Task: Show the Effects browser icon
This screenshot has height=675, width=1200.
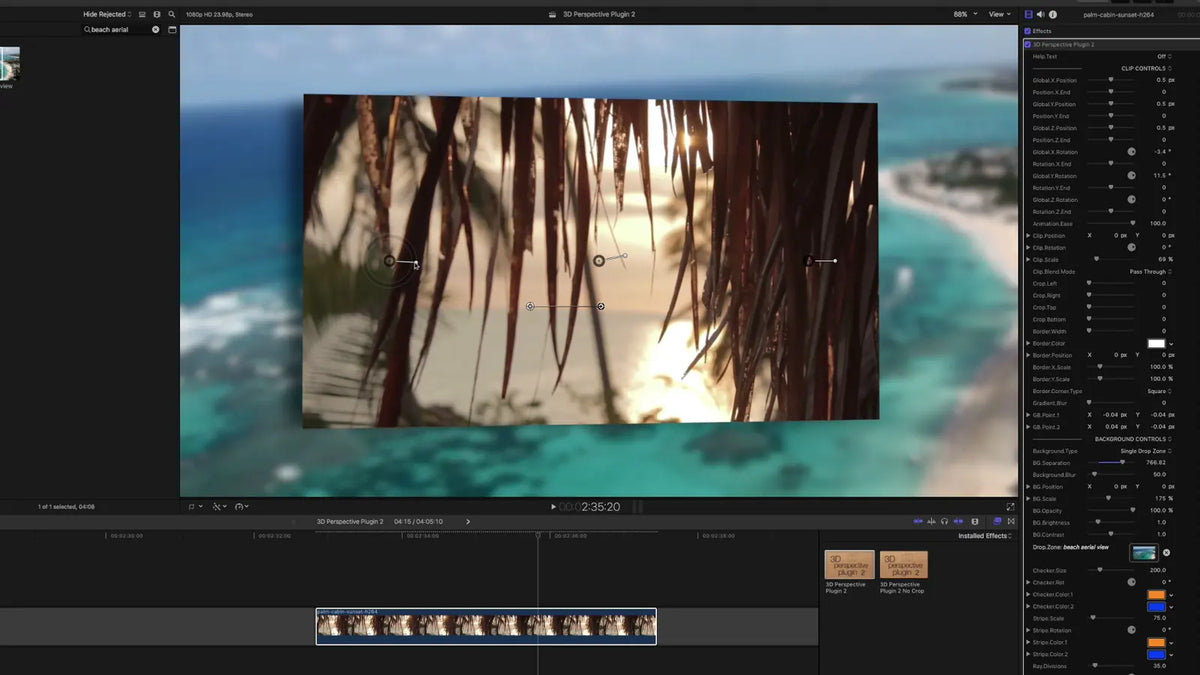Action: click(x=997, y=521)
